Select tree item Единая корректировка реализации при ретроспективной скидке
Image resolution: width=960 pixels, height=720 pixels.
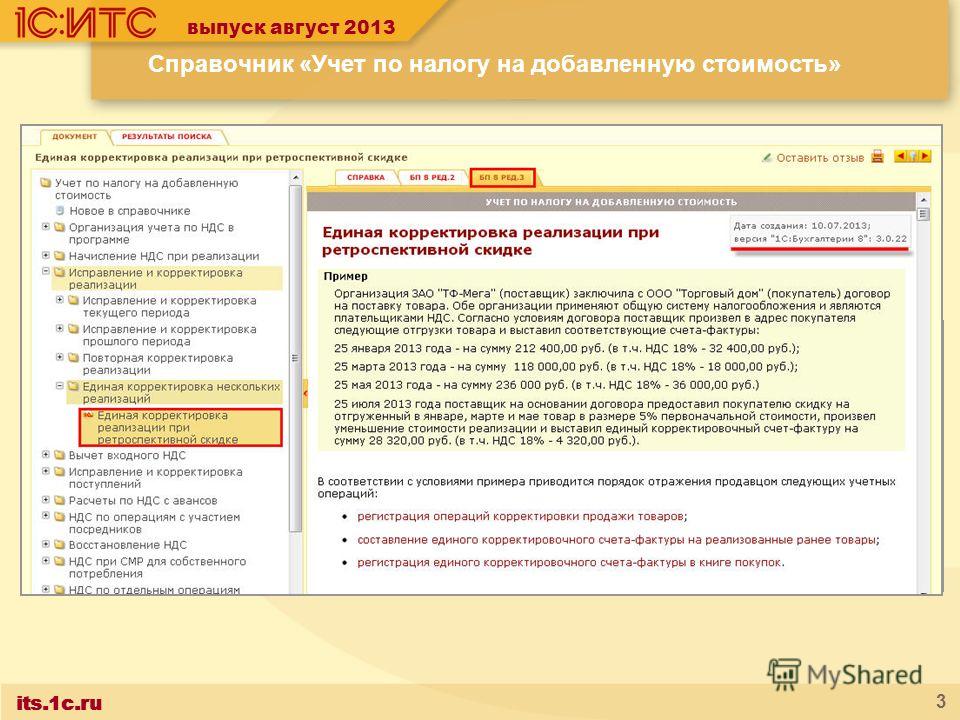pyautogui.click(x=181, y=427)
